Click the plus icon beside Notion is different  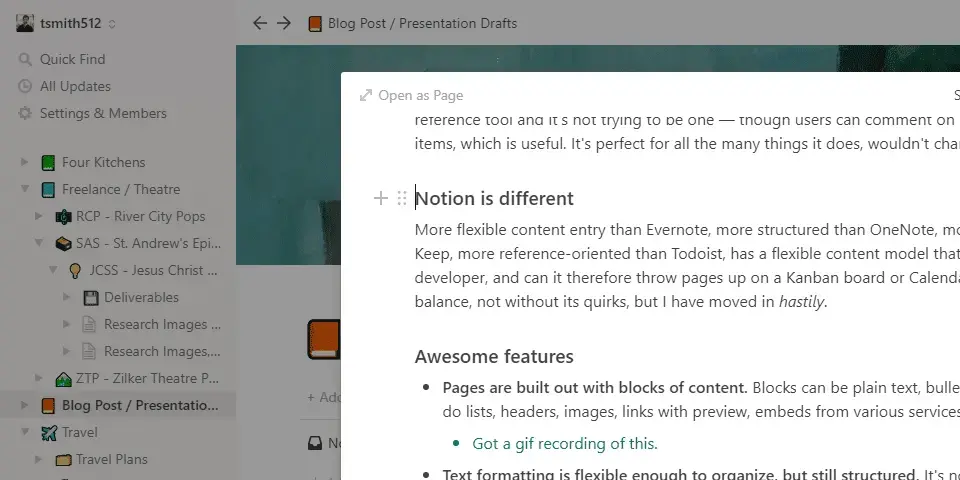pos(380,198)
